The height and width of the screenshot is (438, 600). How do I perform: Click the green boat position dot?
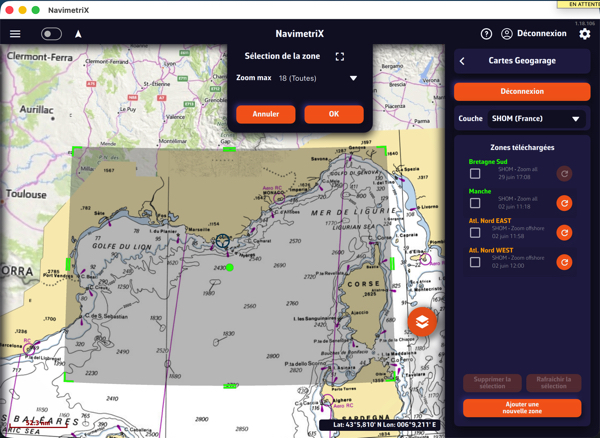coord(230,267)
